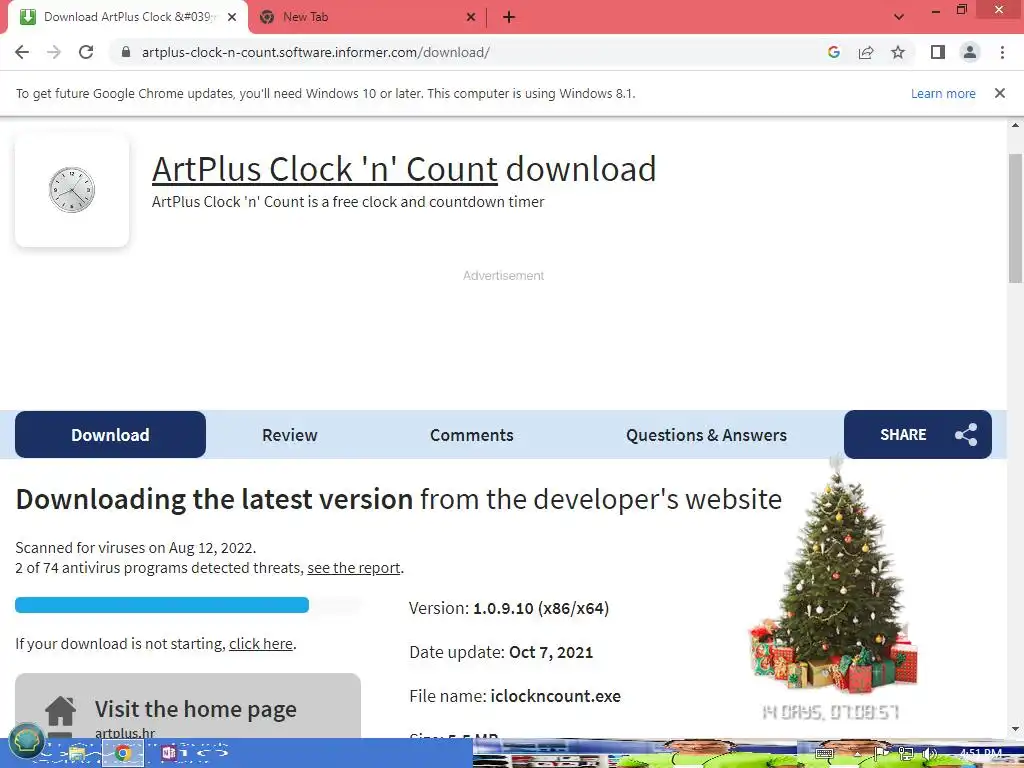Open the Questions & Answers tab

click(x=706, y=435)
